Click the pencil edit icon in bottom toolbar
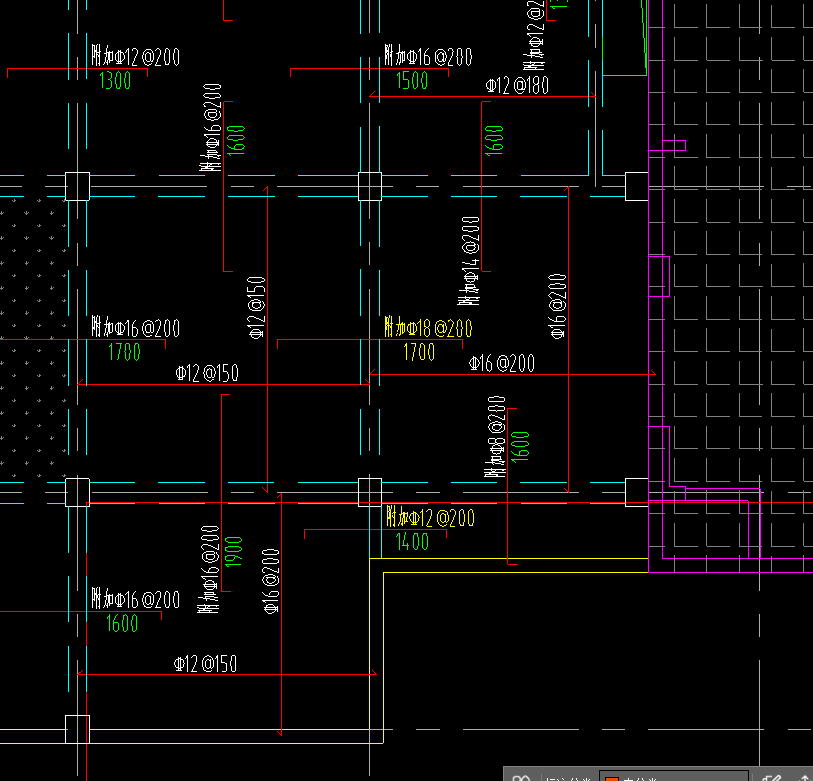 (x=772, y=778)
